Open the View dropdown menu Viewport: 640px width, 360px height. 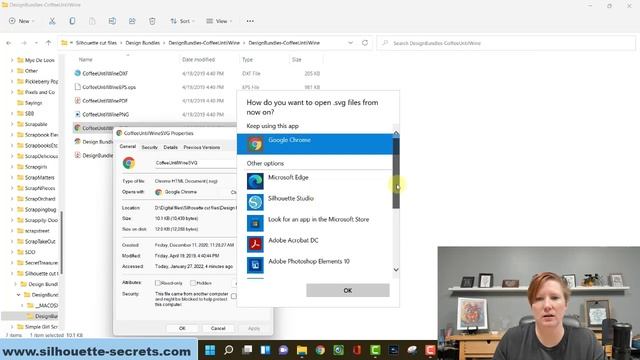219,21
